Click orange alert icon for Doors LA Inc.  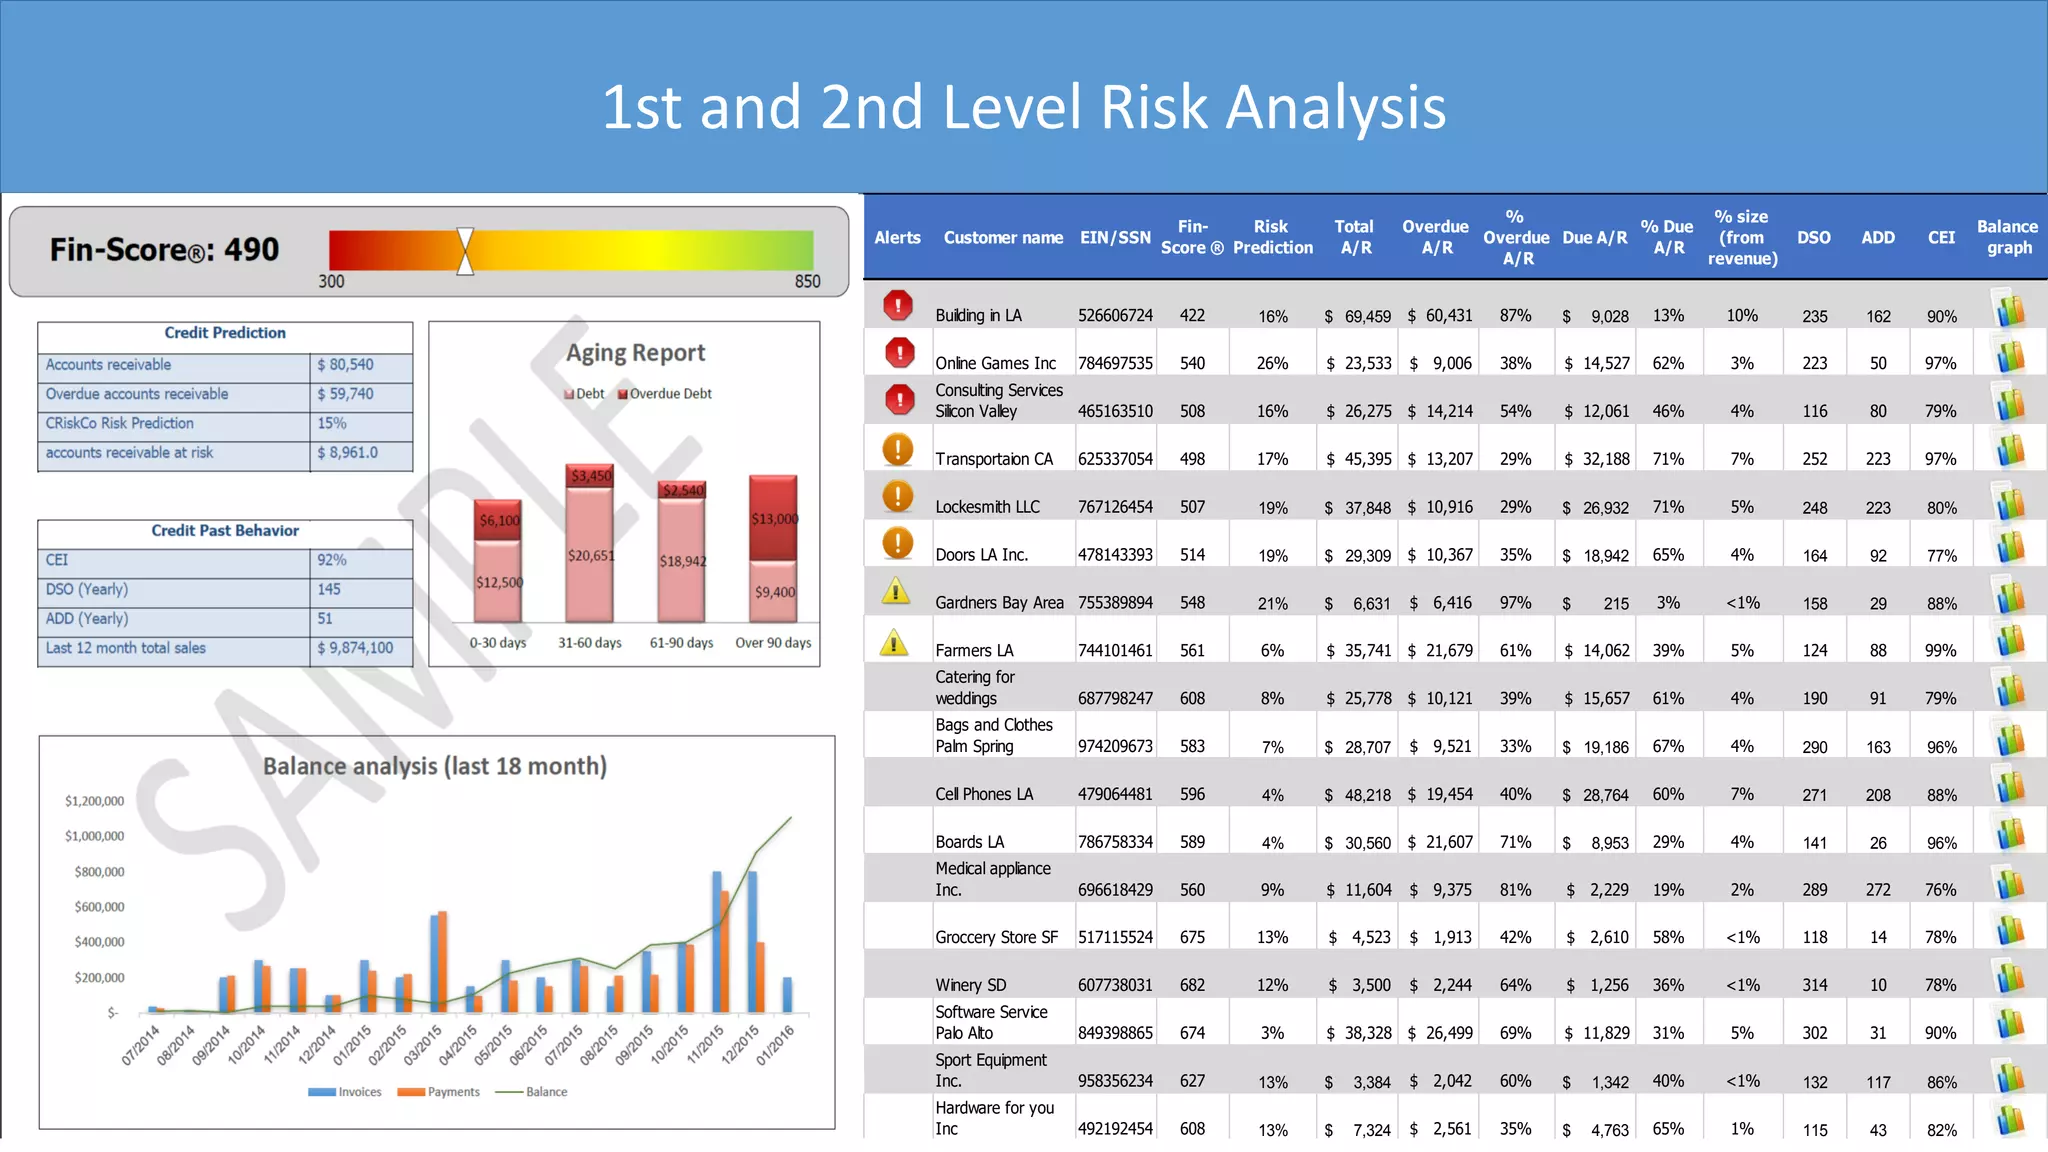(x=898, y=544)
